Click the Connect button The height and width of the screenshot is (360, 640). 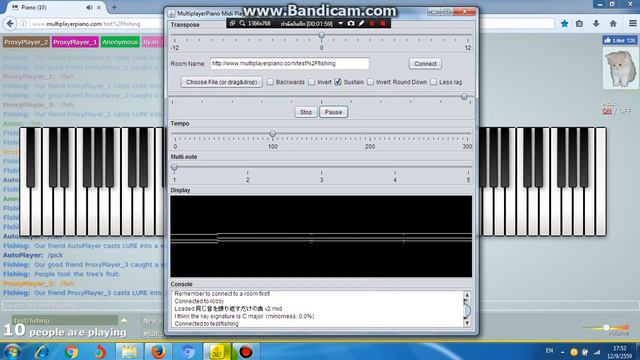(x=425, y=64)
